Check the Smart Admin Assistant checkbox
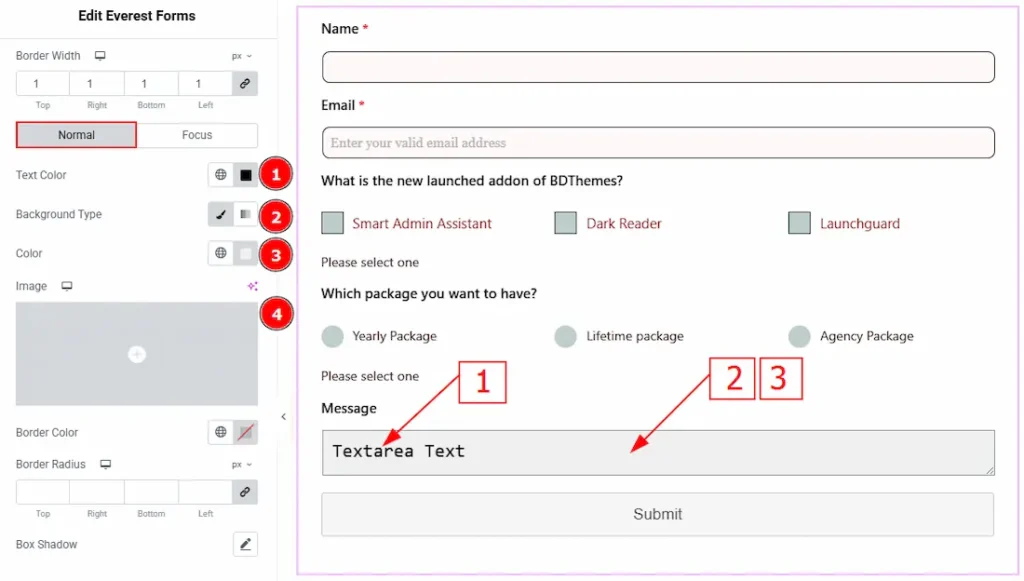The height and width of the screenshot is (581, 1024). [333, 223]
